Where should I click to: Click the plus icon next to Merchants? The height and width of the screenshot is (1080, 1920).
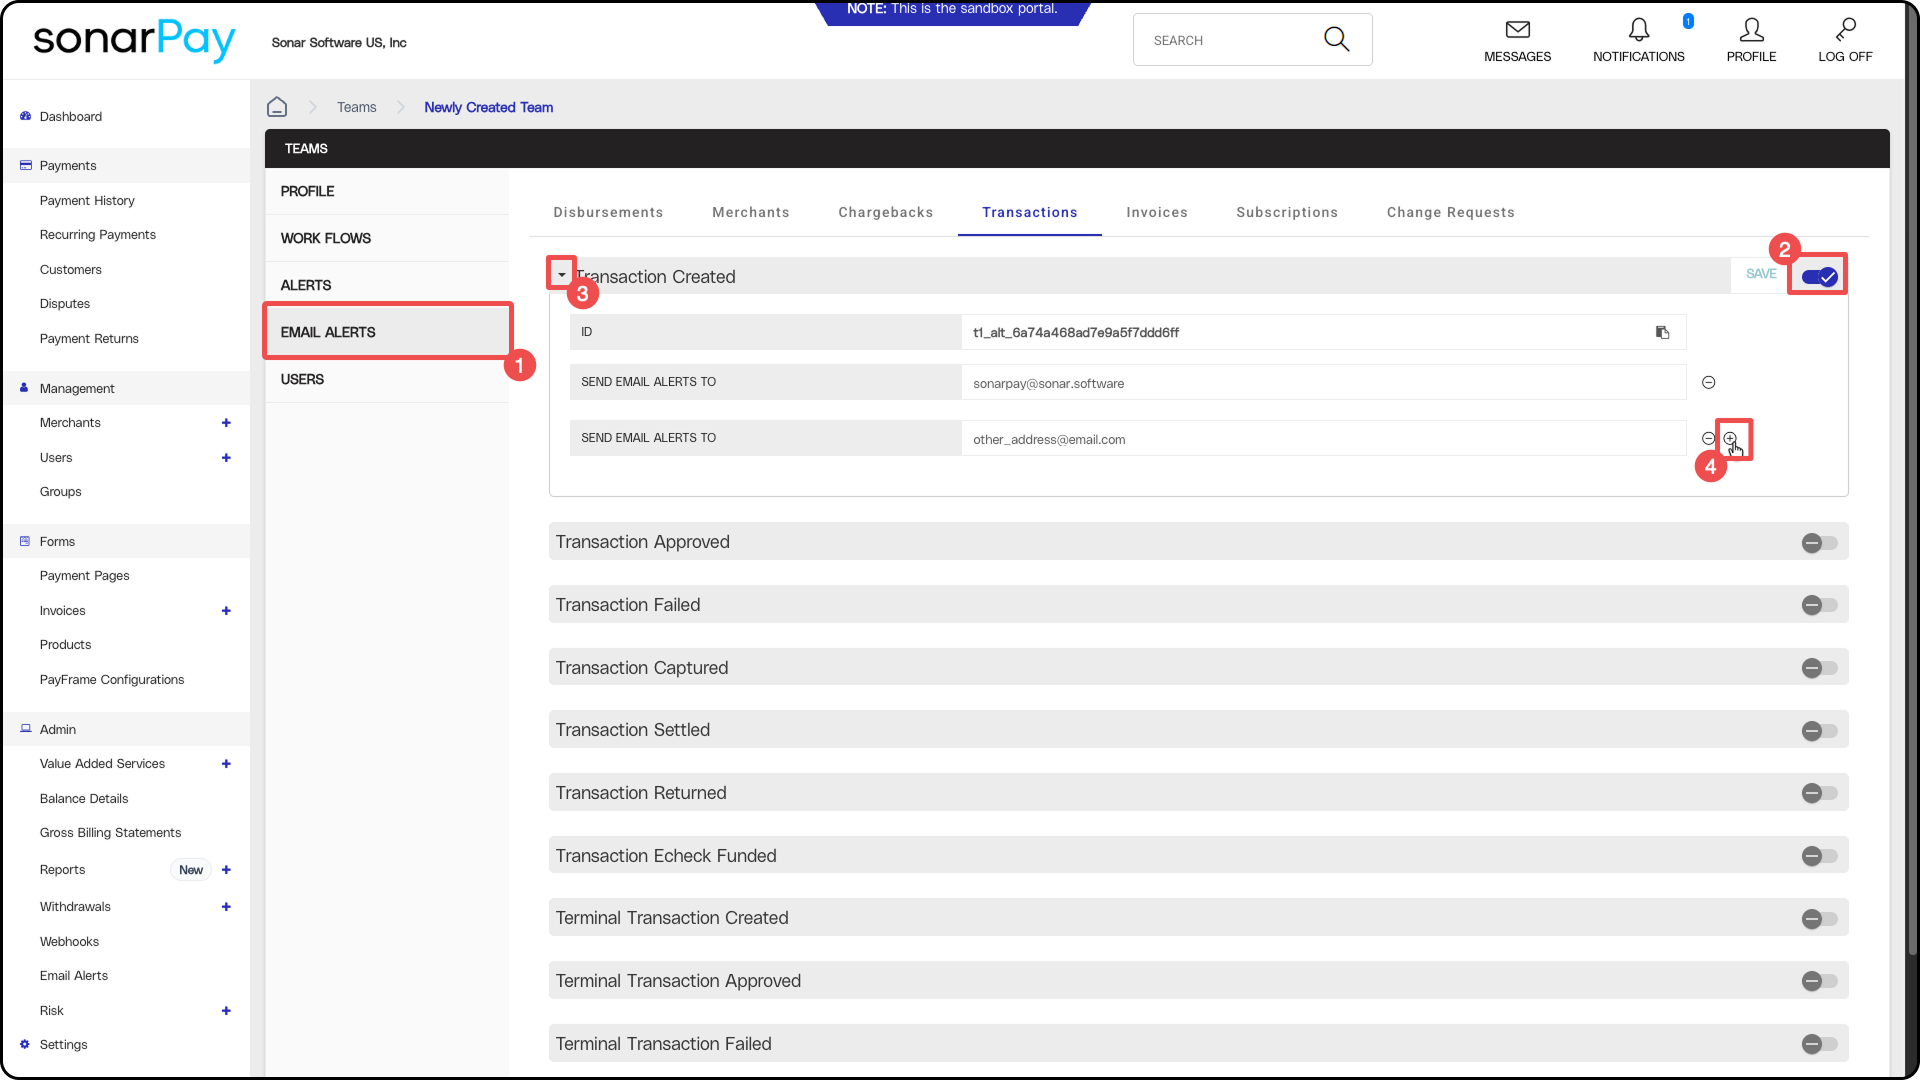226,423
